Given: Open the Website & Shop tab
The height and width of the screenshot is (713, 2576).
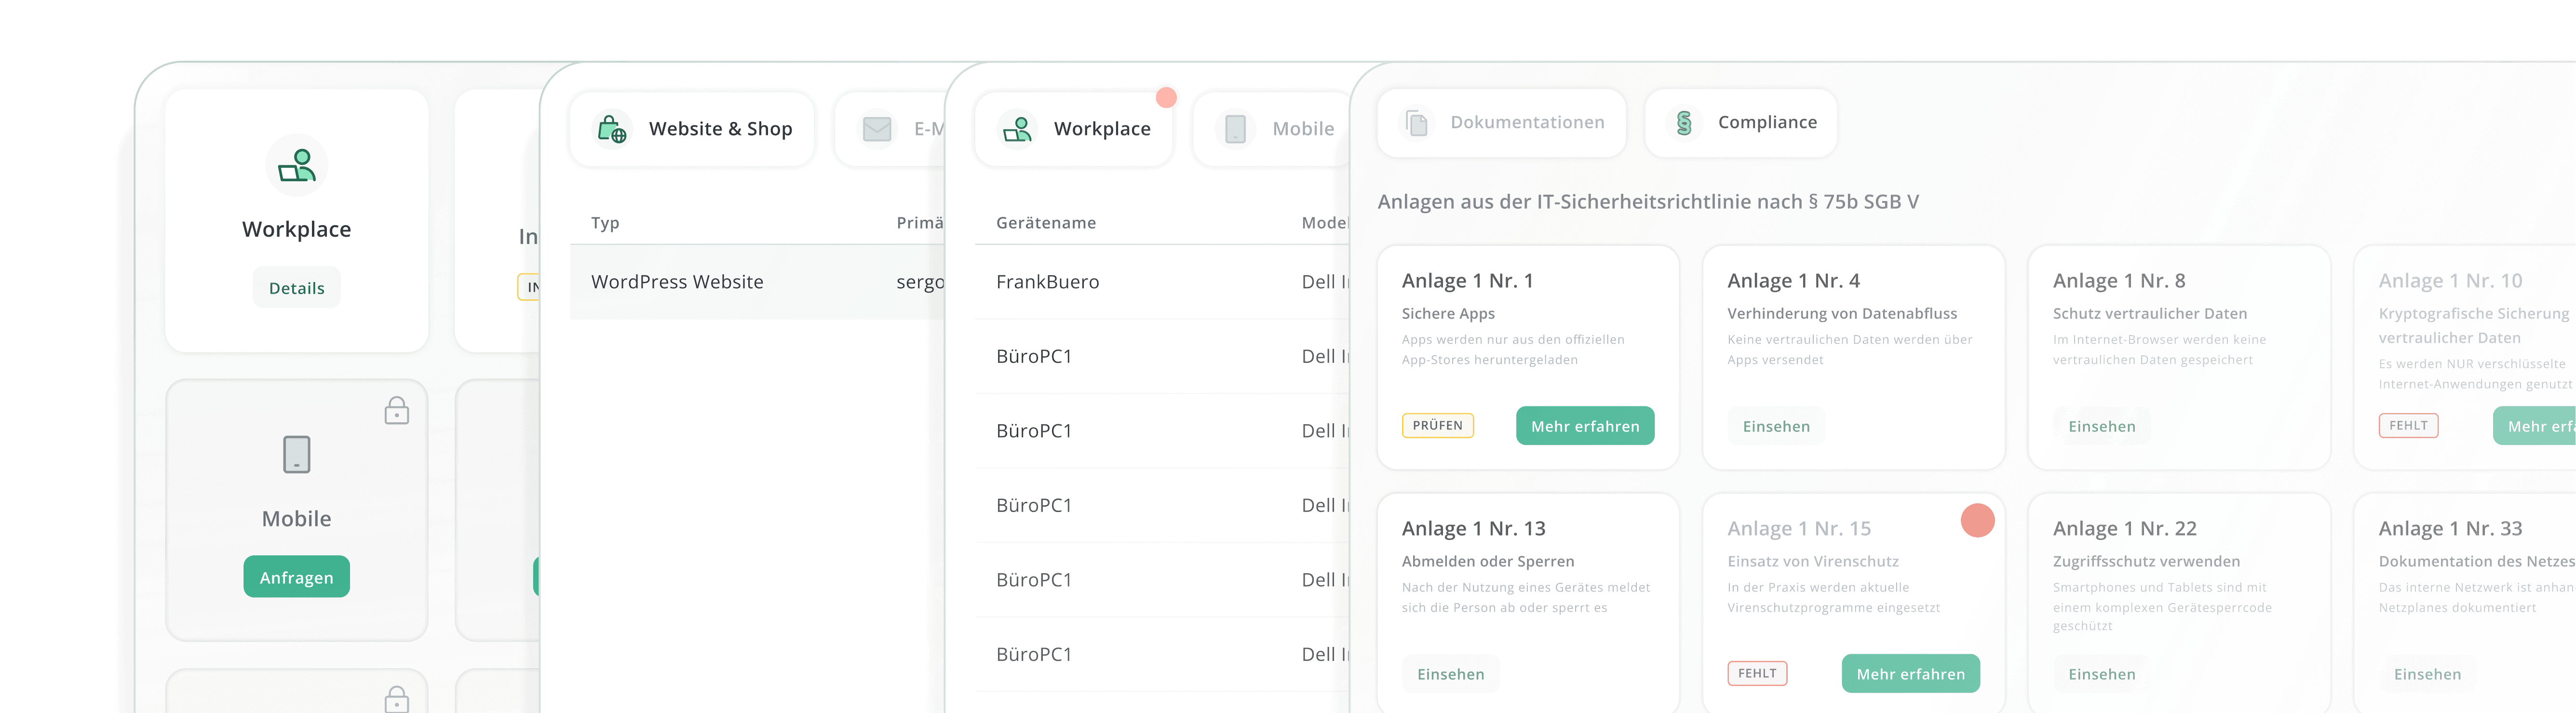Looking at the screenshot, I should [x=692, y=129].
